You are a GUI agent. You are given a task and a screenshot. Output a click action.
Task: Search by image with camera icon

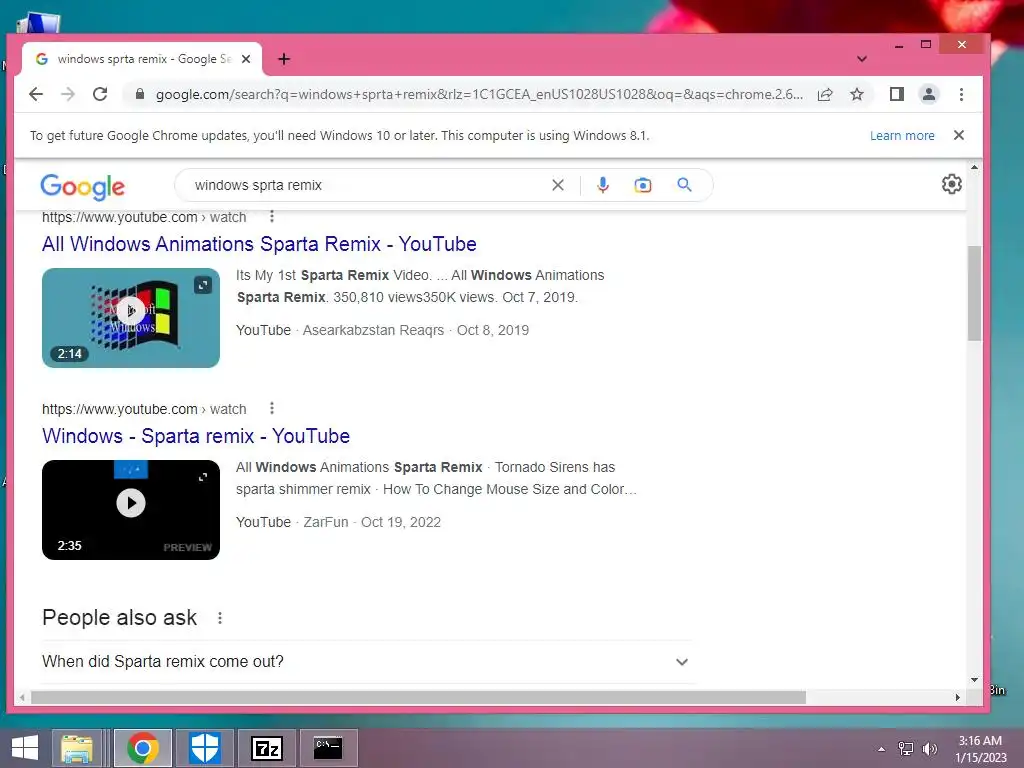tap(643, 185)
